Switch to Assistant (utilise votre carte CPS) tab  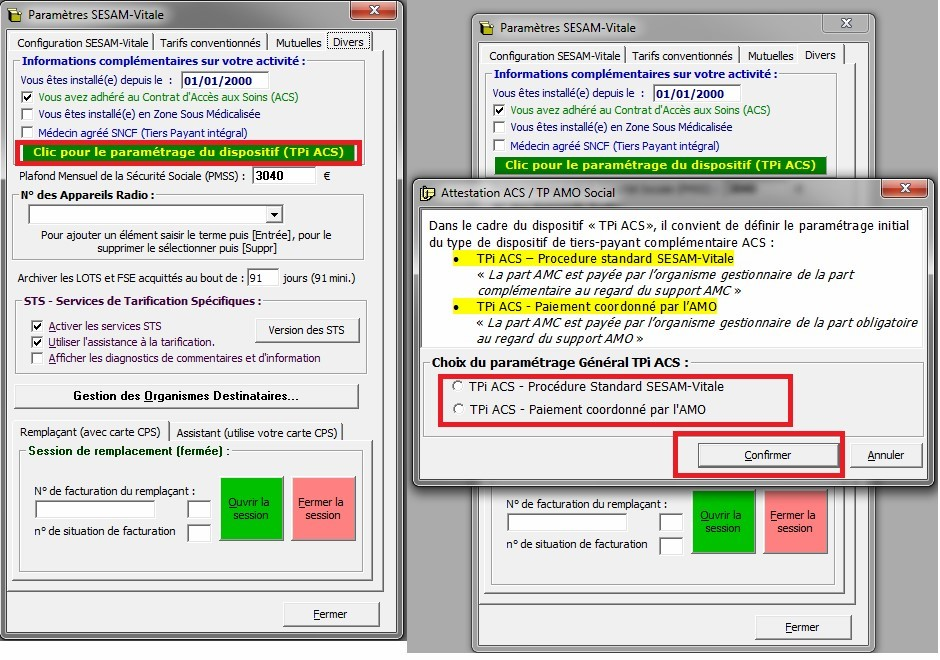[x=257, y=432]
